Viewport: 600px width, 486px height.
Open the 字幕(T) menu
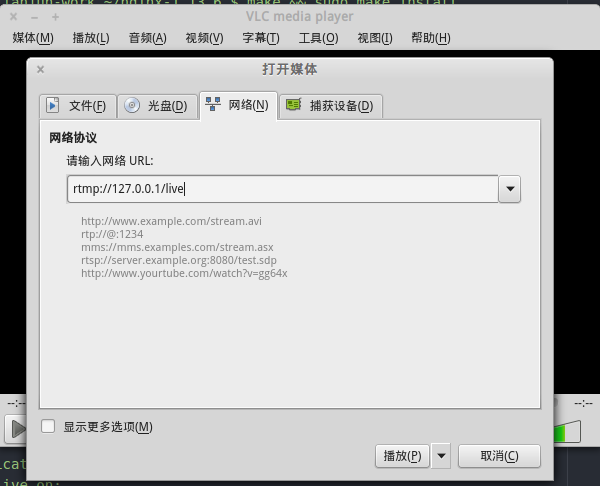261,38
